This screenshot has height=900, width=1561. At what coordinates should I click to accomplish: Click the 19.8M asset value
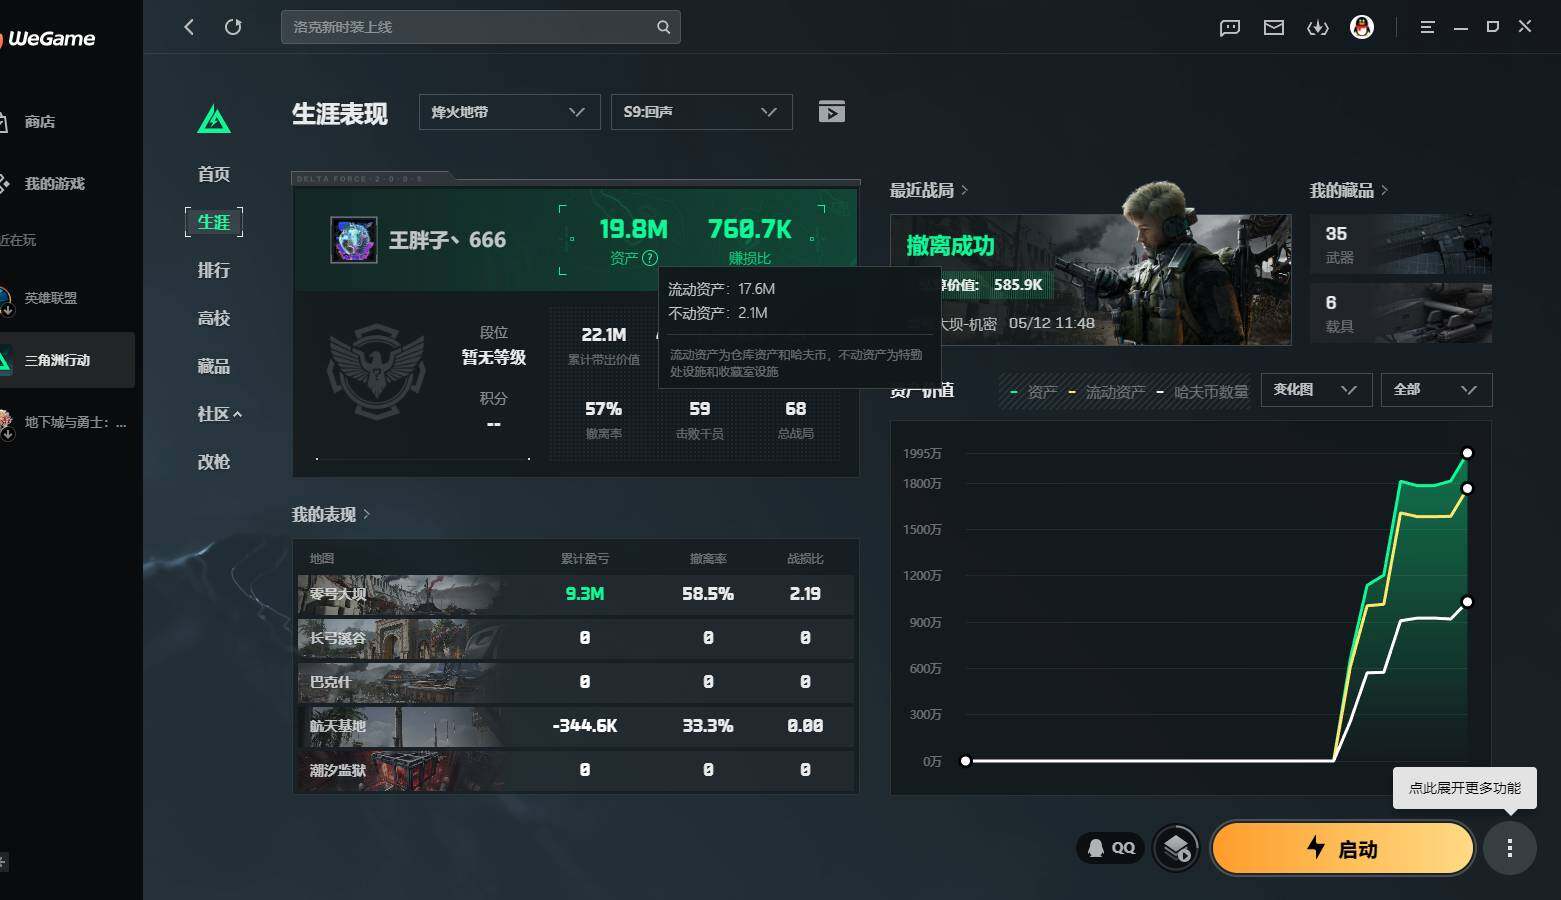pyautogui.click(x=633, y=230)
